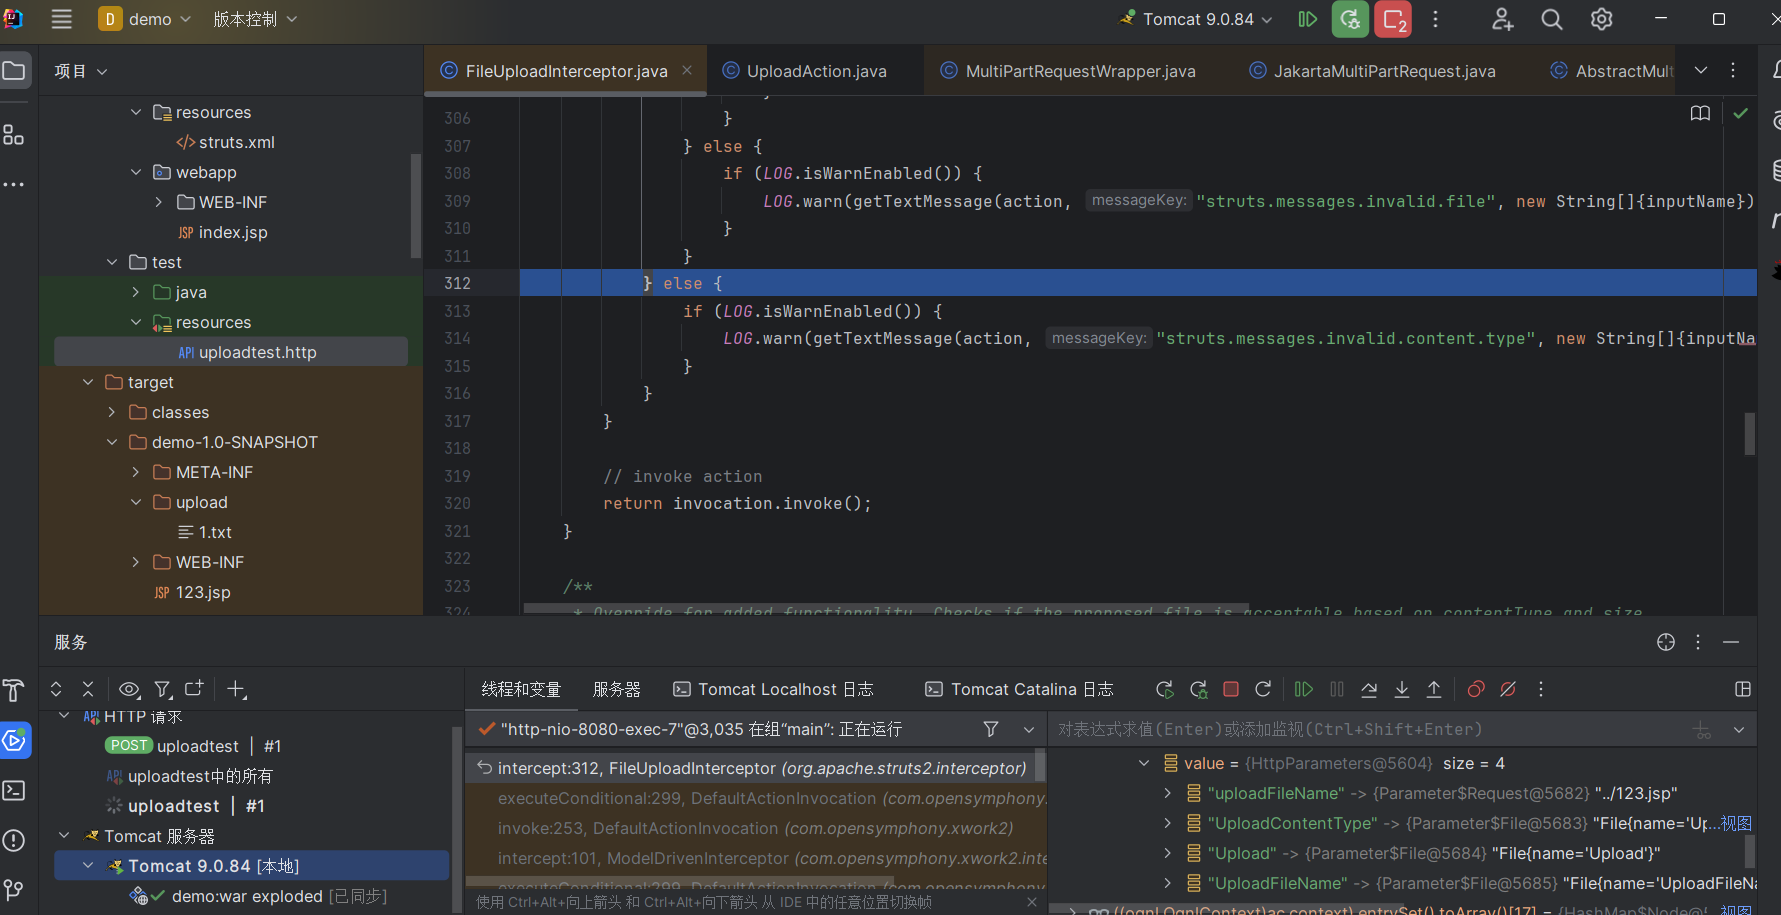Click Rerun server icon in debug toolbar

coord(1165,689)
